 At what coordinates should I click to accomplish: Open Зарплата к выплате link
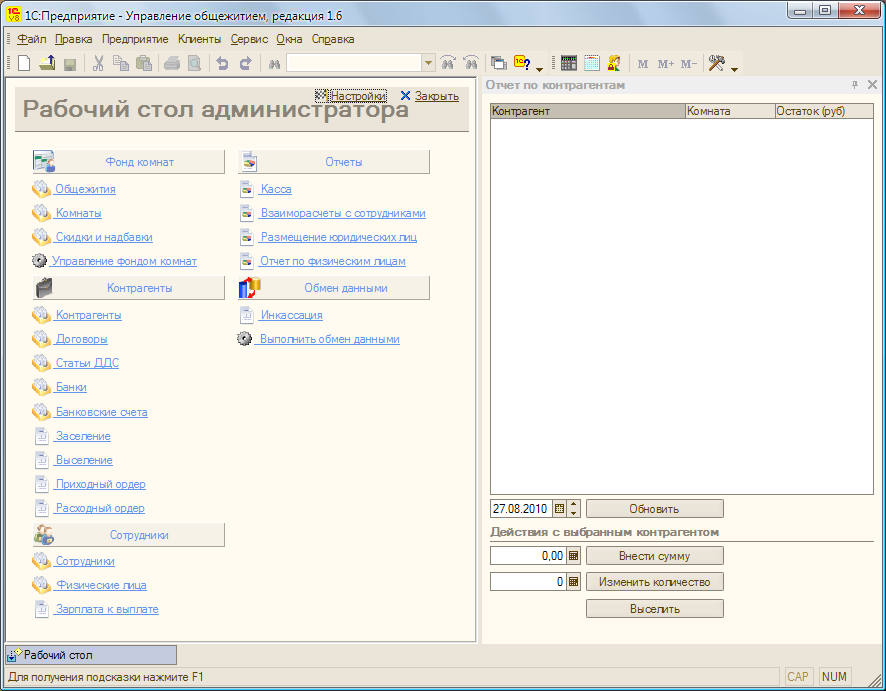107,609
